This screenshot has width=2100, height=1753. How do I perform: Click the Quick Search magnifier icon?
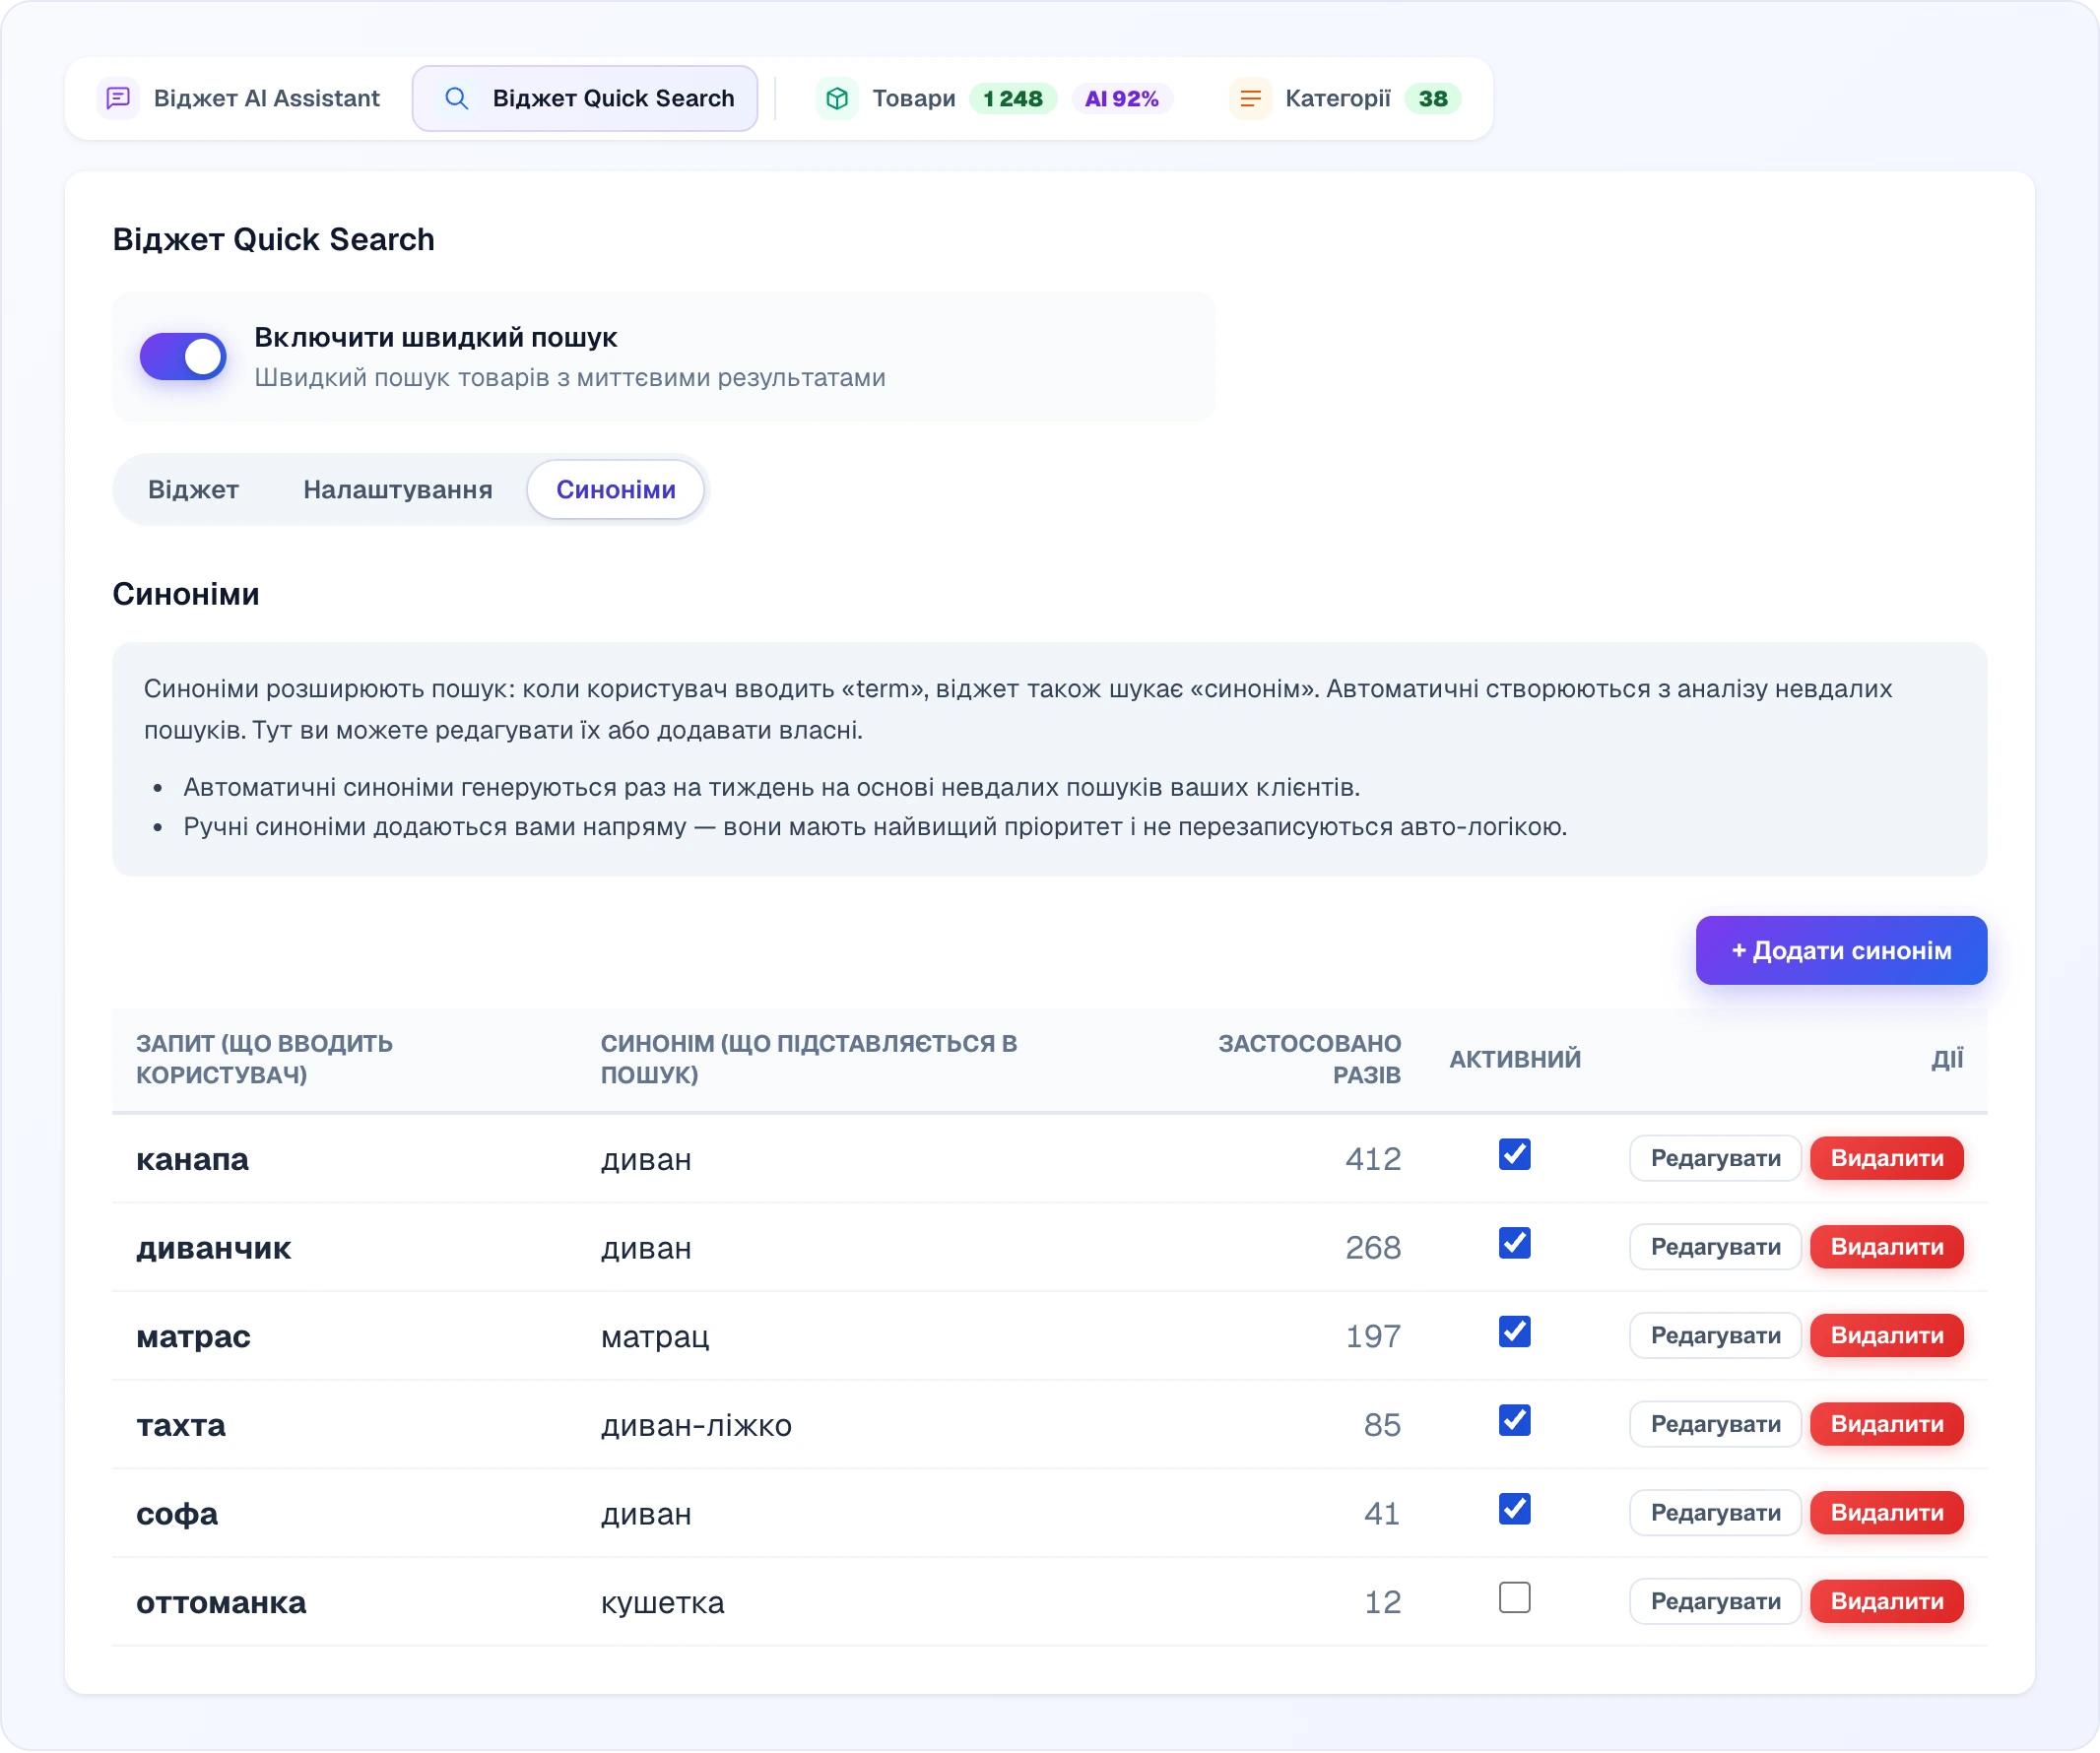pyautogui.click(x=456, y=98)
